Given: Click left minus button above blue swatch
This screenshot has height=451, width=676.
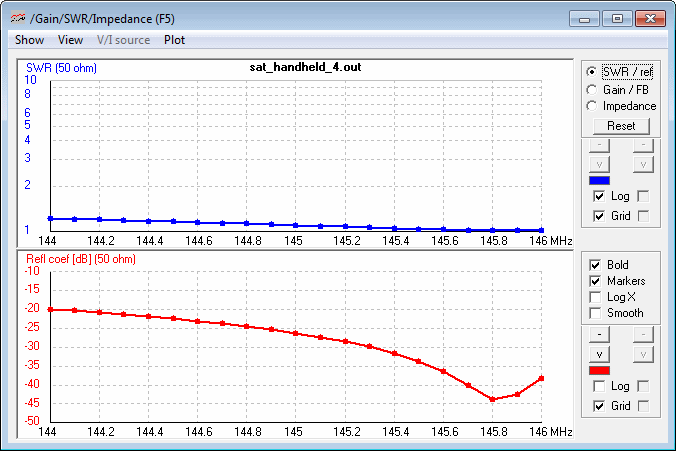Looking at the screenshot, I should coord(599,145).
